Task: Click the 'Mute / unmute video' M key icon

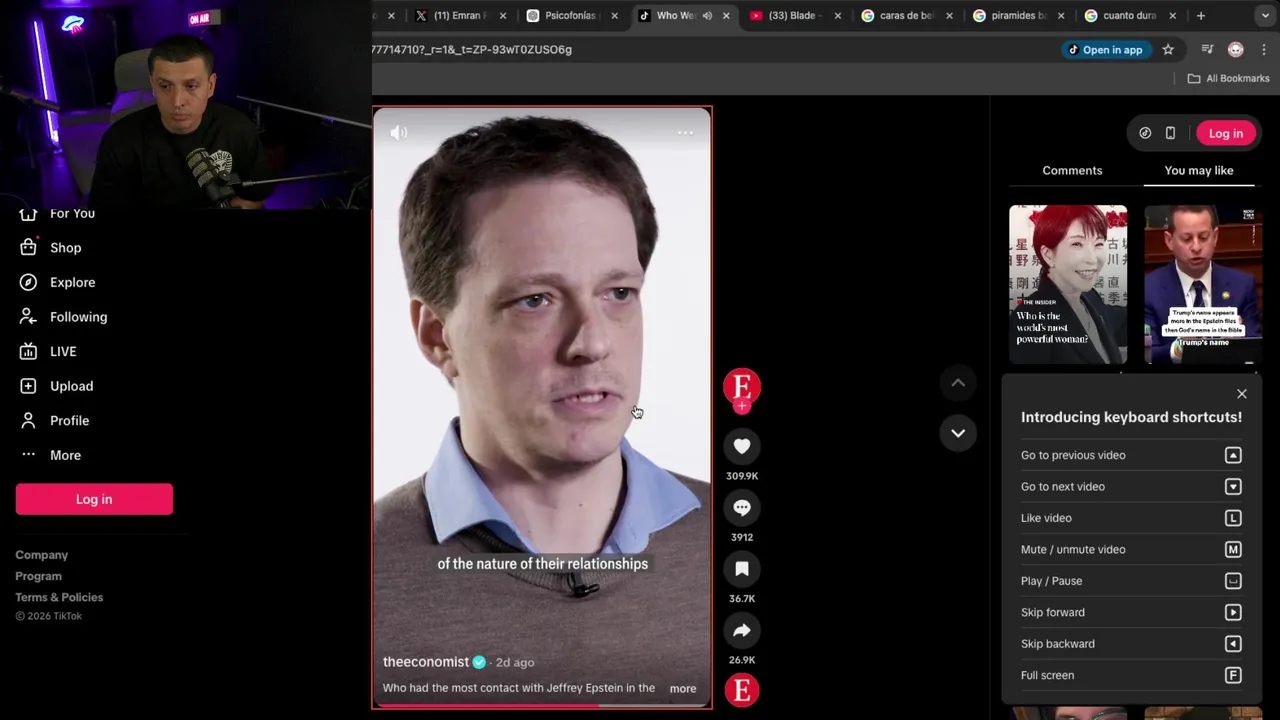Action: tap(1233, 549)
